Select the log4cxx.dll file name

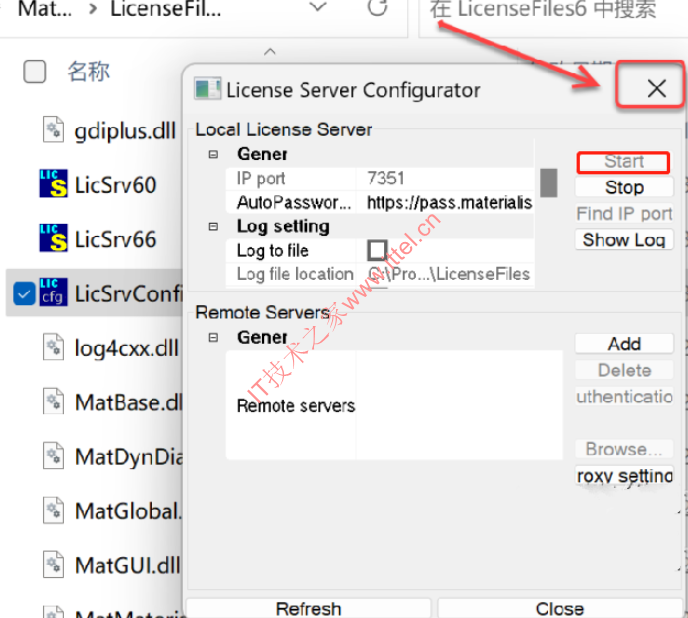127,348
